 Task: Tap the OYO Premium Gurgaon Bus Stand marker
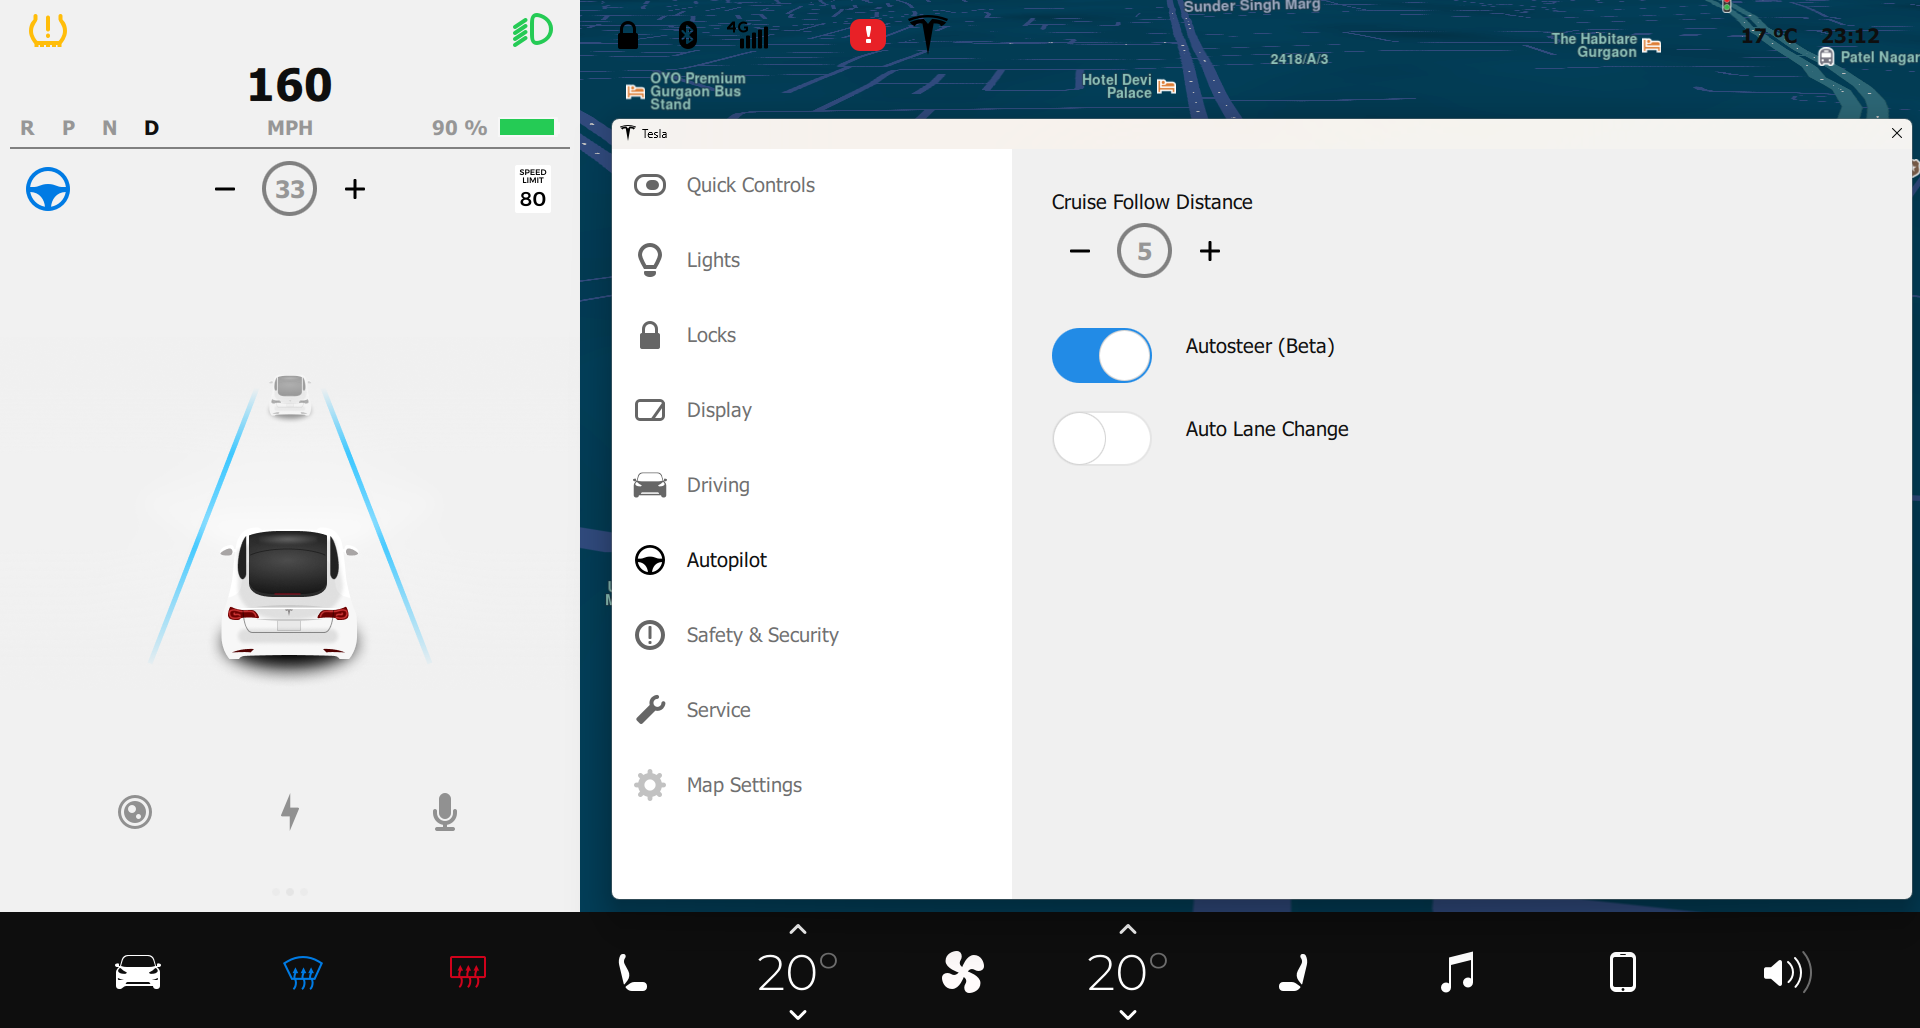[685, 91]
